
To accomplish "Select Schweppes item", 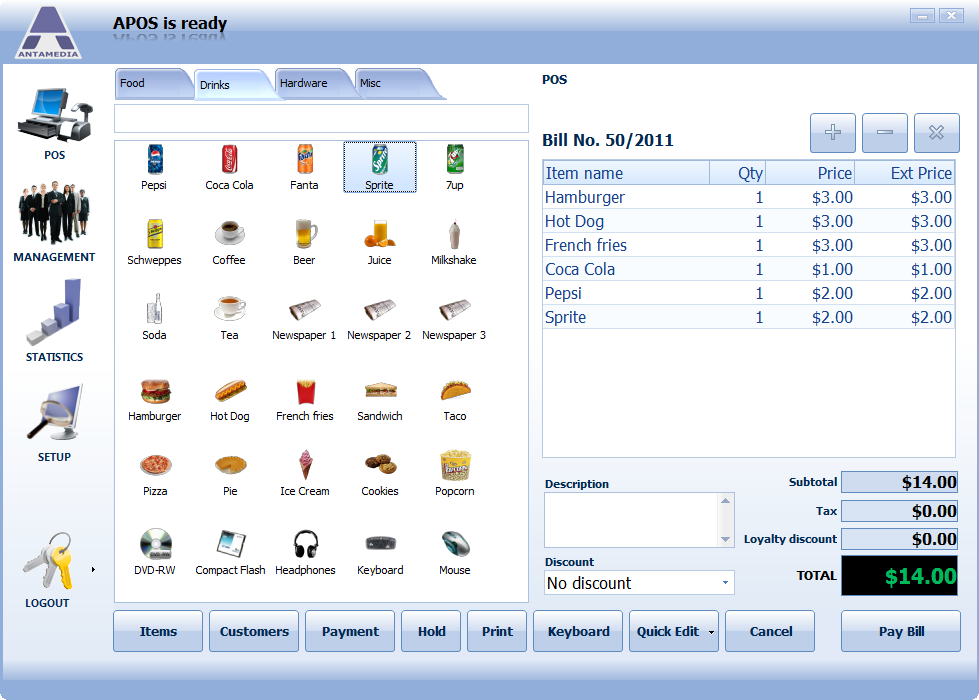I will tap(154, 242).
